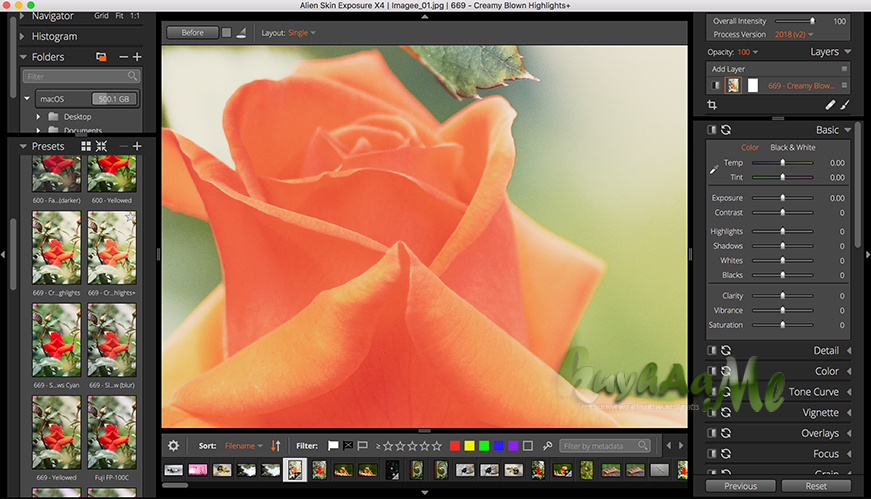Switch Presets to grid thumbnail view
This screenshot has height=499, width=871.
86,146
